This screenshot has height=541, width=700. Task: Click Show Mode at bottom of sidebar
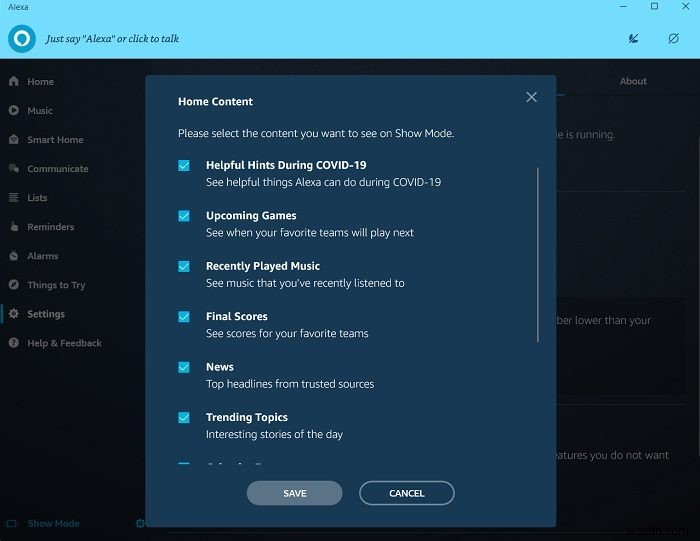(54, 523)
